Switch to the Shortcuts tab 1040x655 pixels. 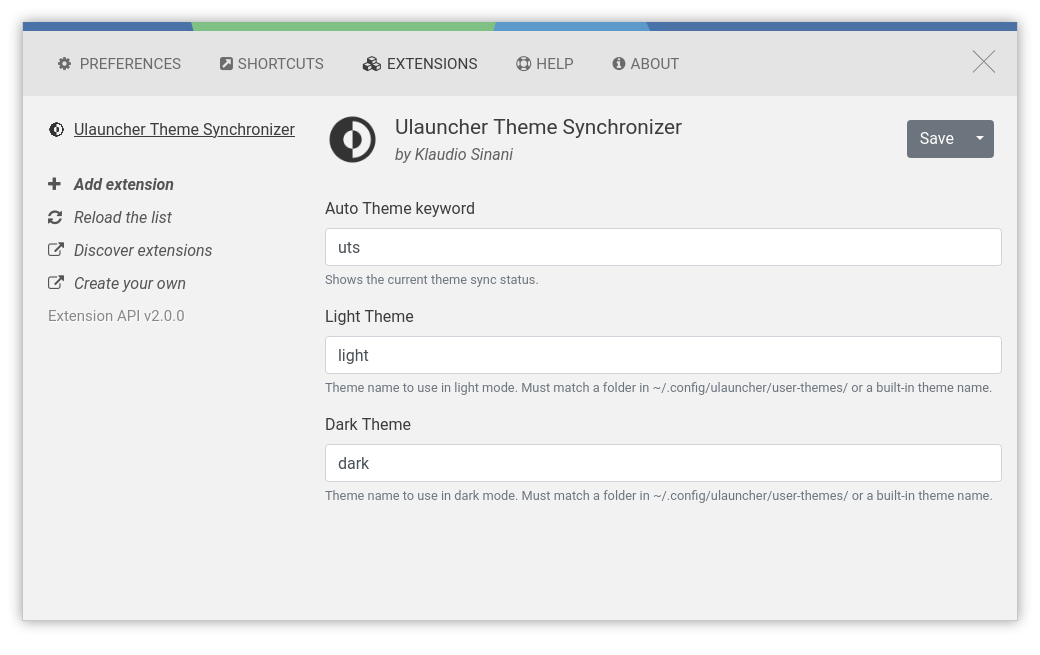[x=272, y=64]
